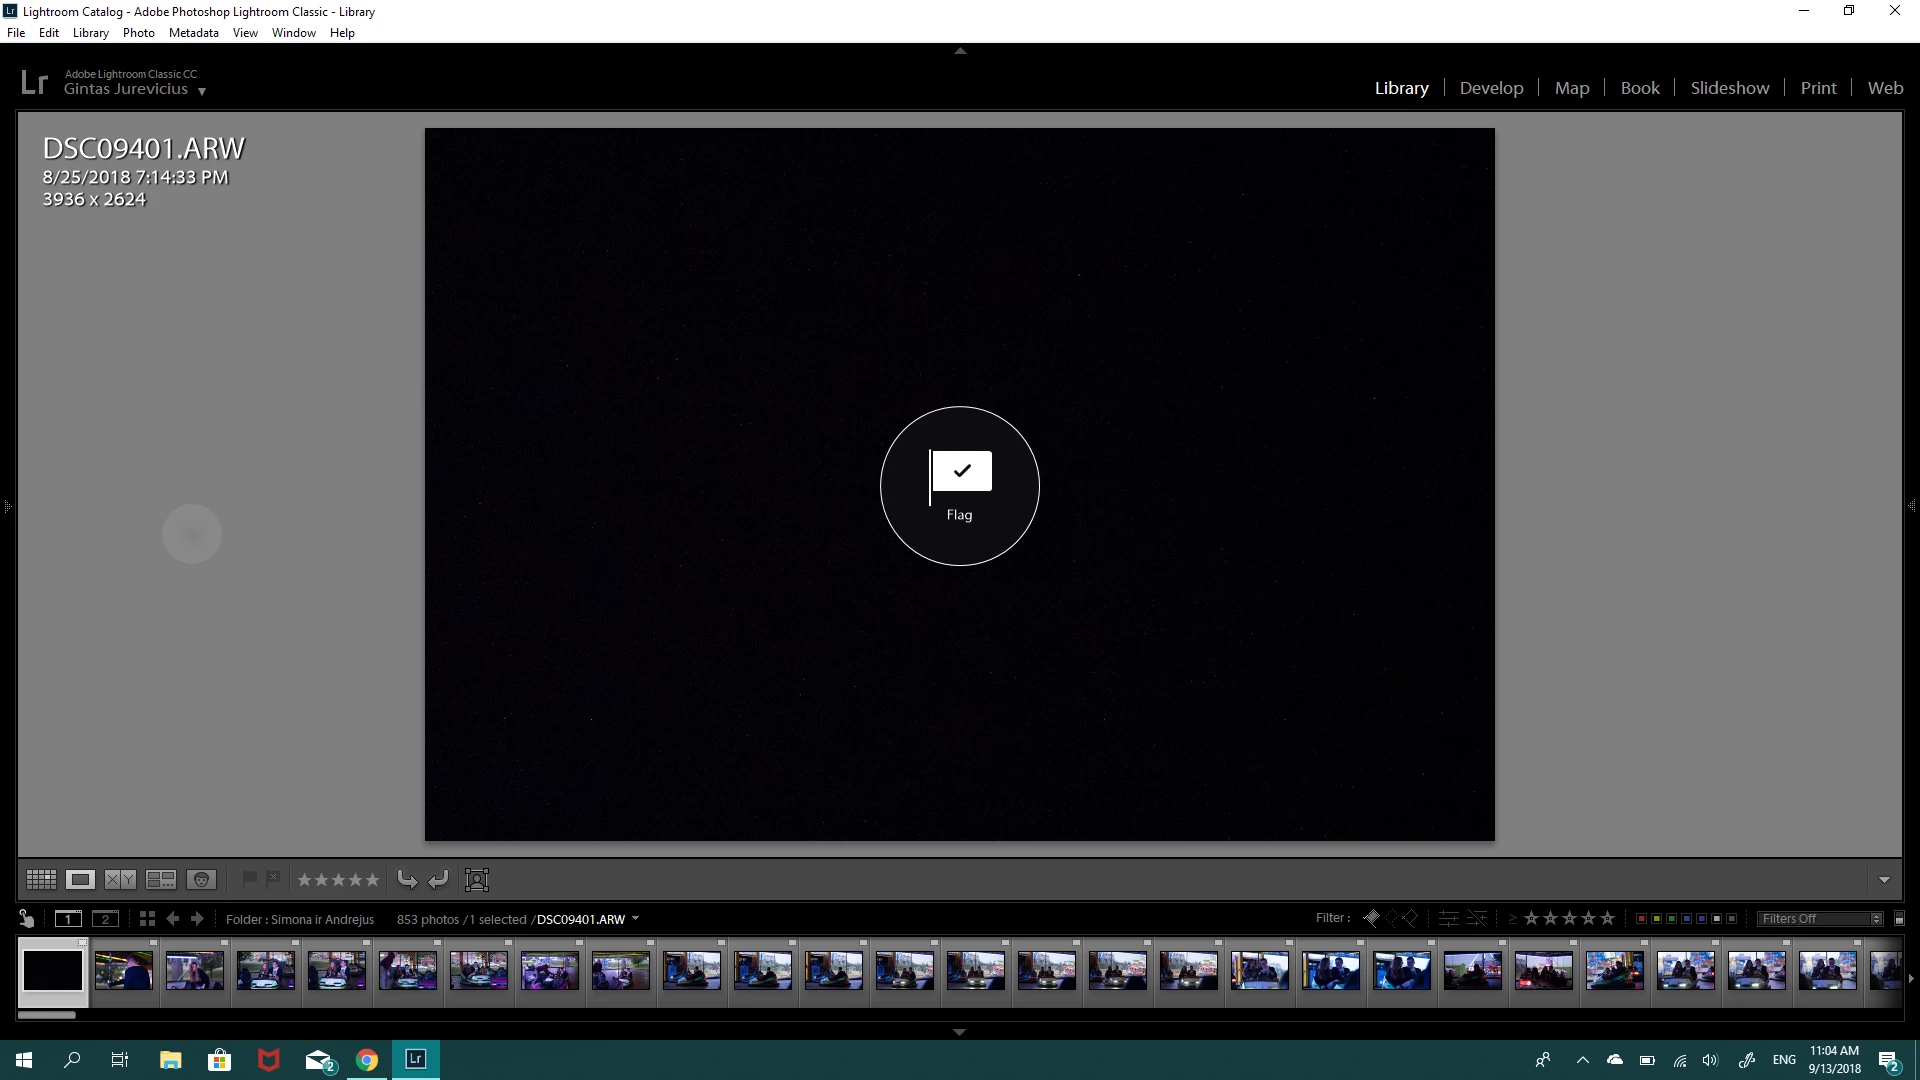Toggle filter by flagged photos

click(1372, 918)
